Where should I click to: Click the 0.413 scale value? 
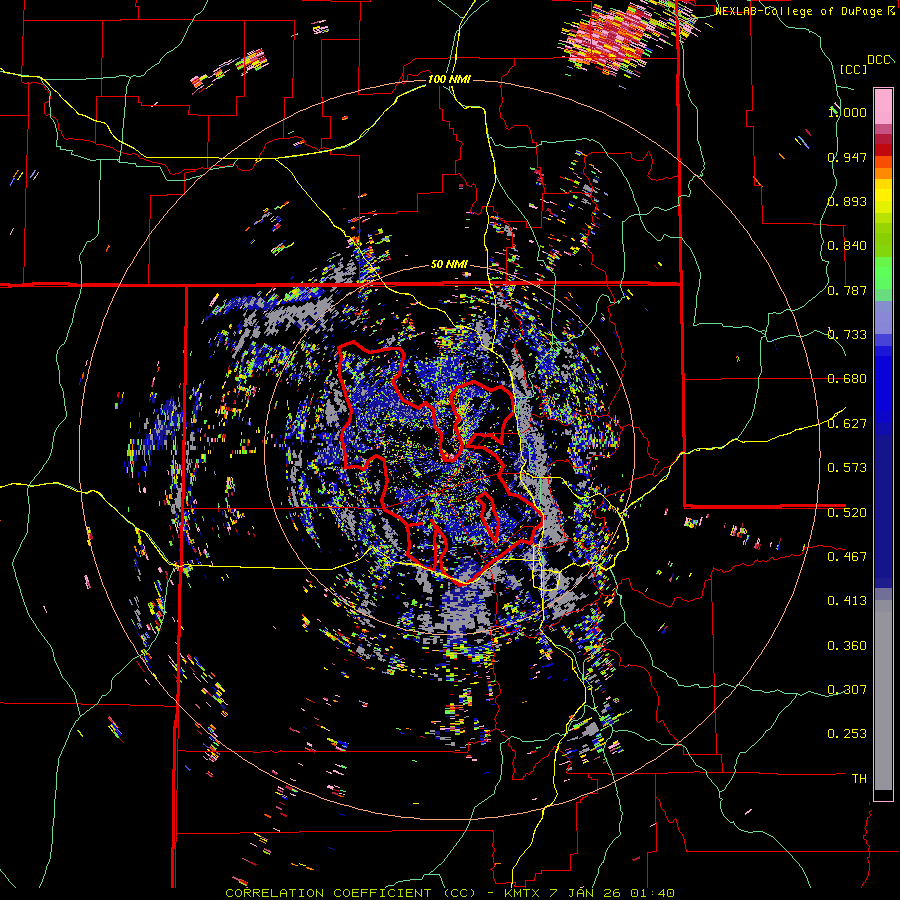[x=847, y=601]
